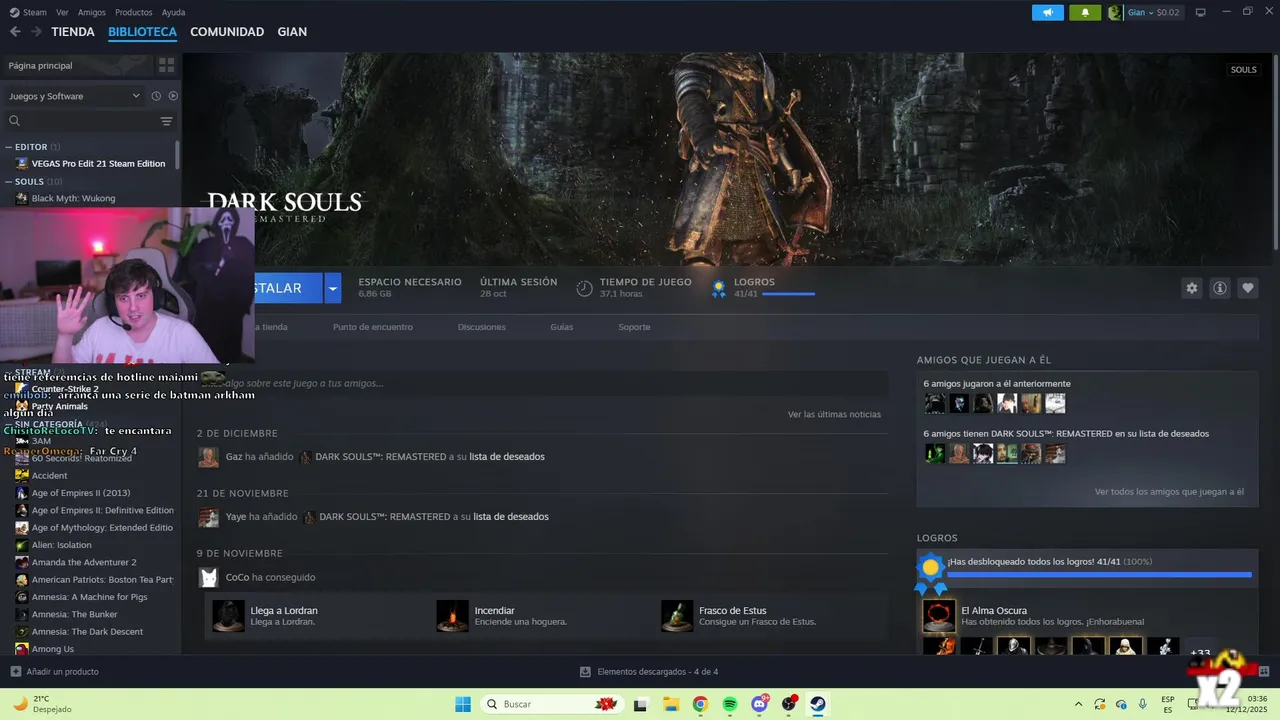
Task: Open the Discusiones tab
Action: (x=482, y=327)
